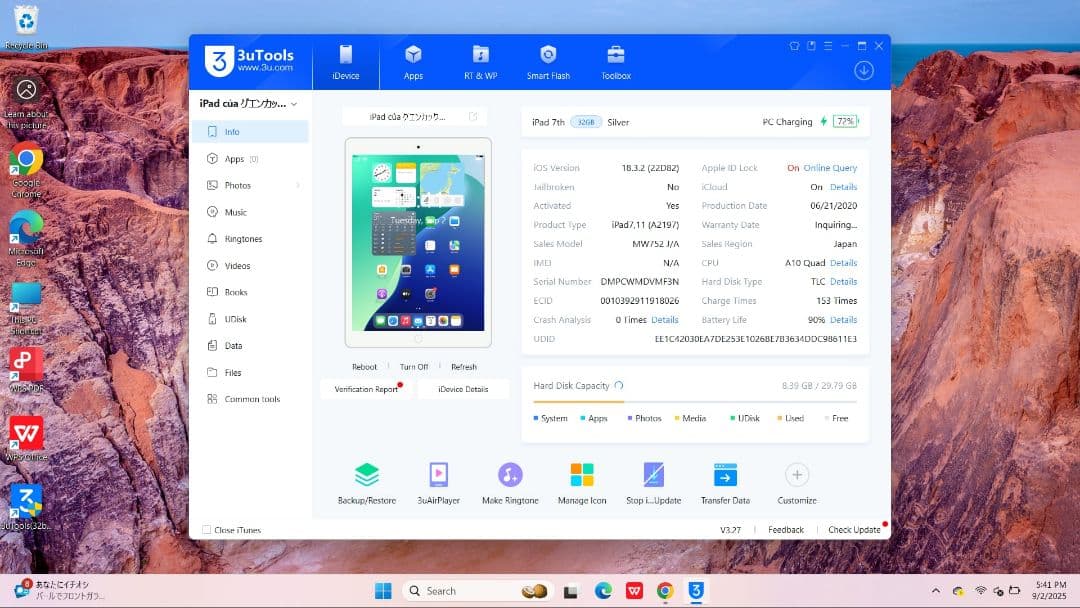The height and width of the screenshot is (608, 1080).
Task: Open the Manage Icon tool
Action: coord(581,482)
